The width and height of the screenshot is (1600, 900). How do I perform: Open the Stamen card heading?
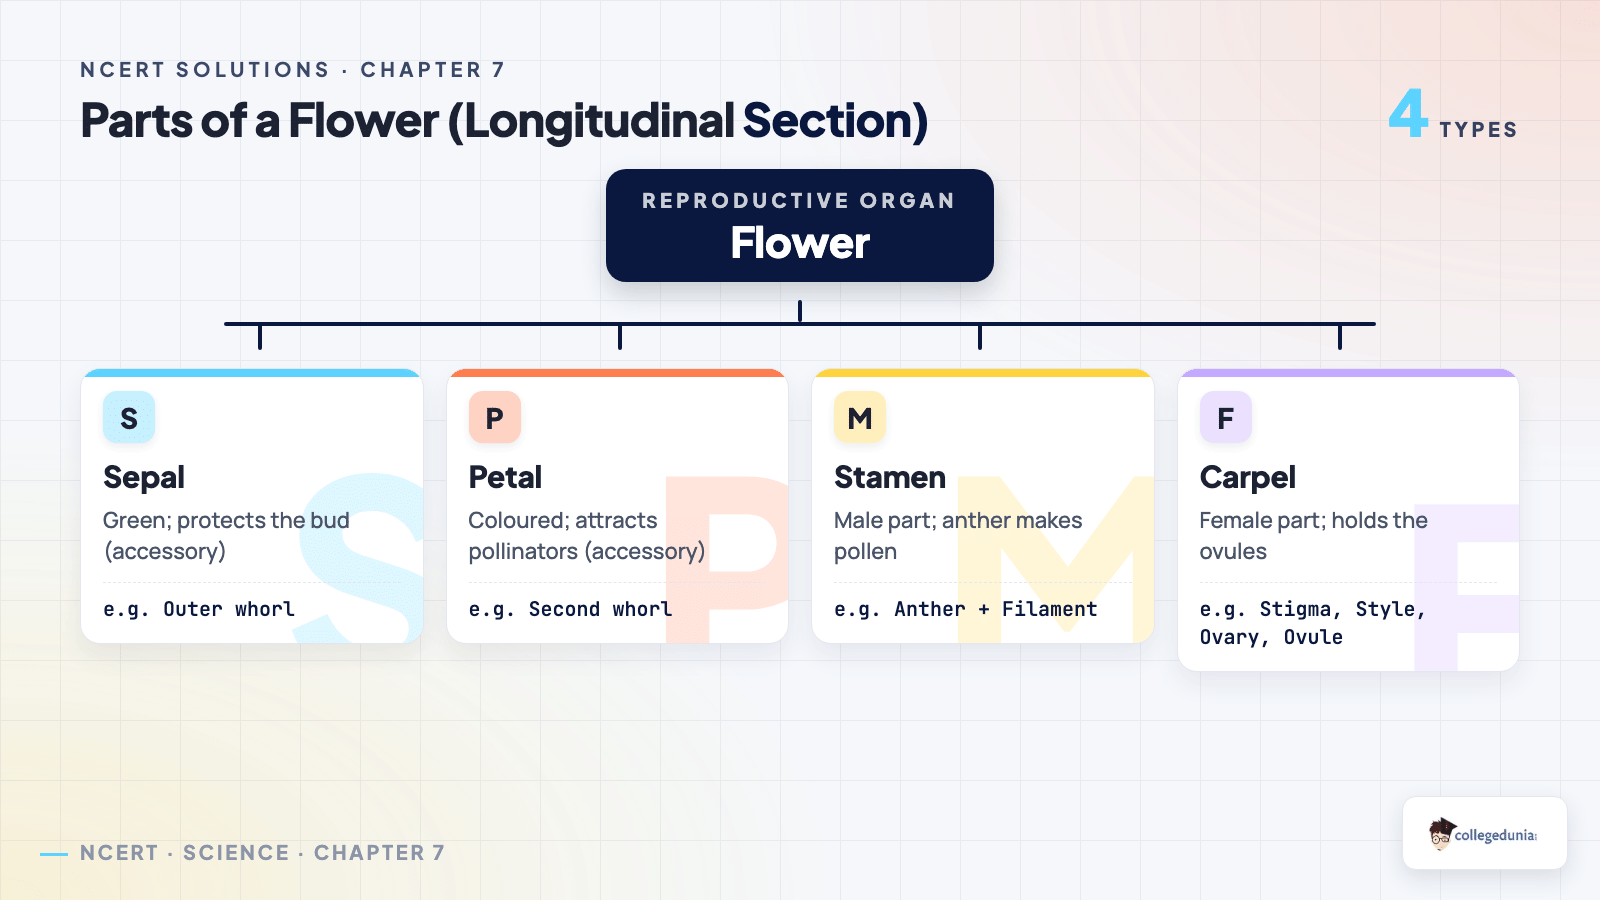[890, 478]
